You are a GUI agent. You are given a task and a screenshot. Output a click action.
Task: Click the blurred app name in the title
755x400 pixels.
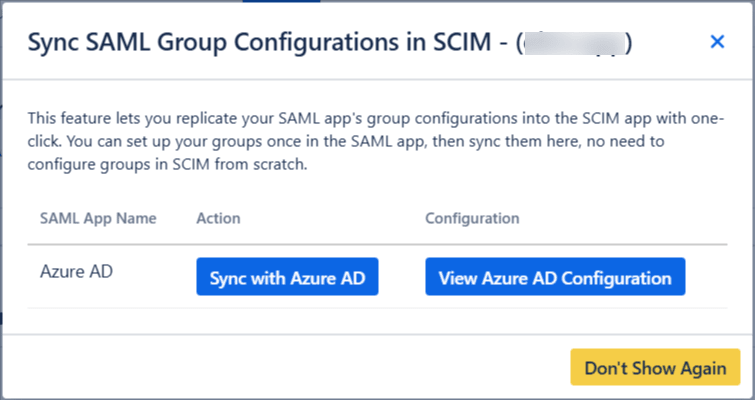pyautogui.click(x=576, y=43)
